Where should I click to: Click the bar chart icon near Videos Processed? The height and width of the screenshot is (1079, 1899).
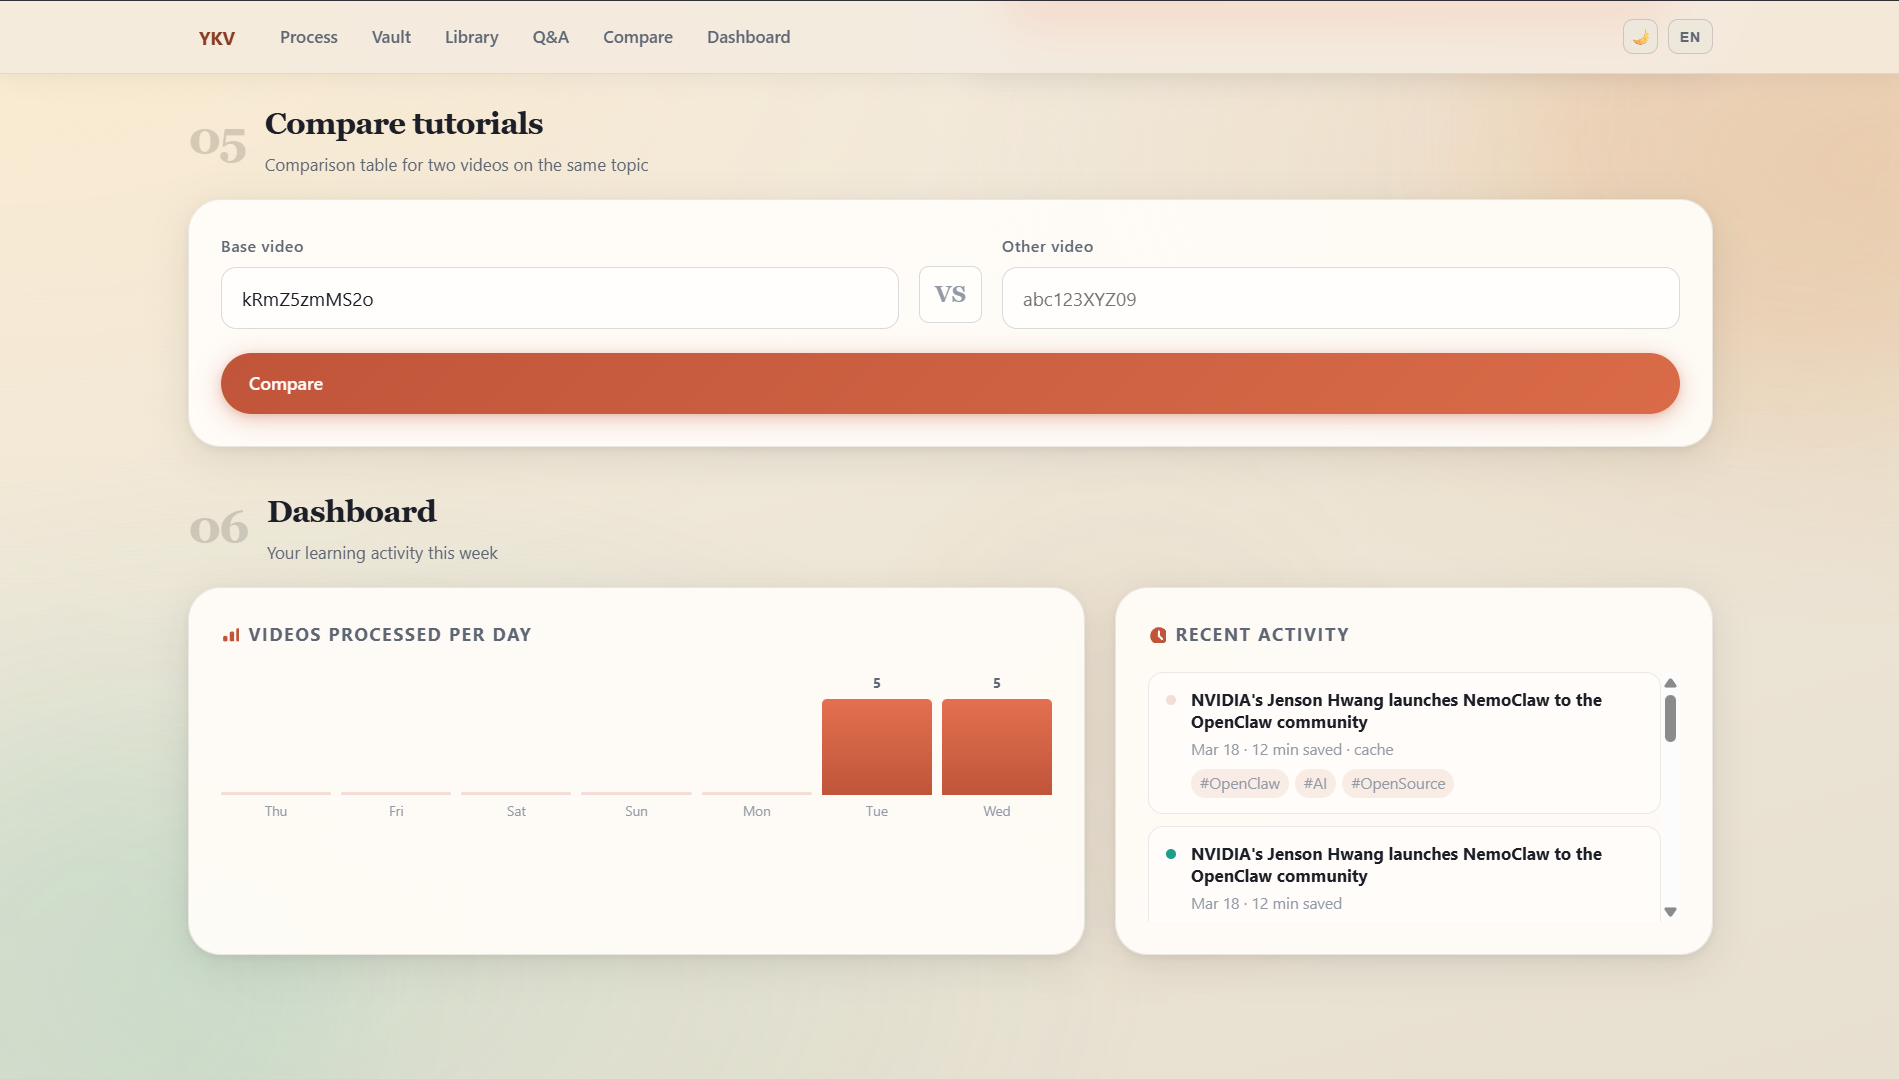click(230, 634)
